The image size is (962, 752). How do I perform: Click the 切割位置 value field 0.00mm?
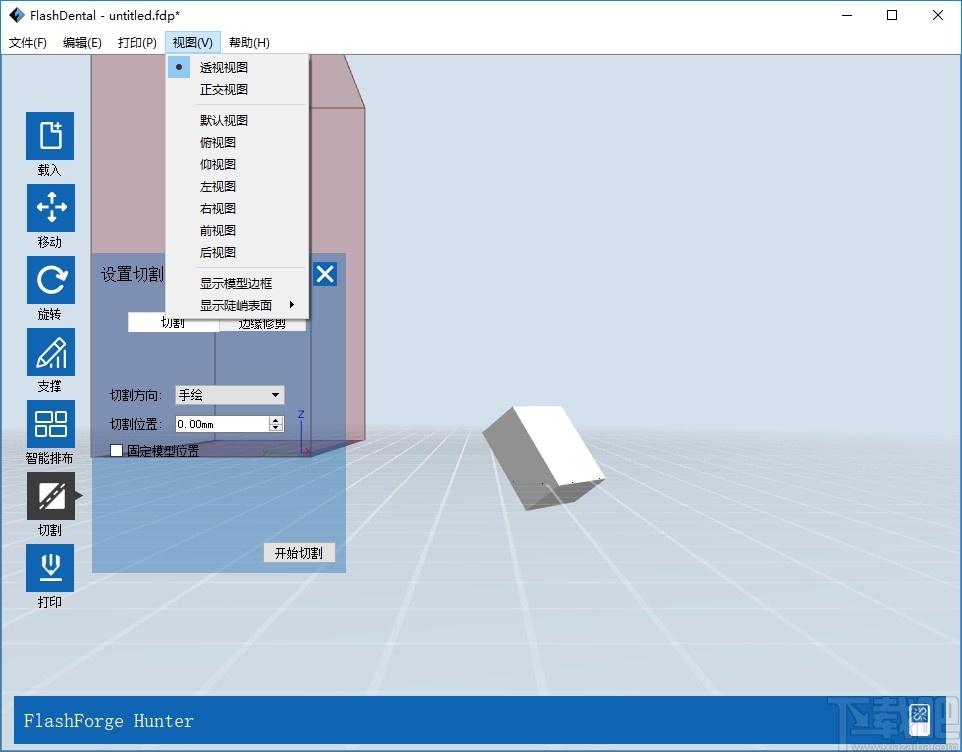click(222, 424)
